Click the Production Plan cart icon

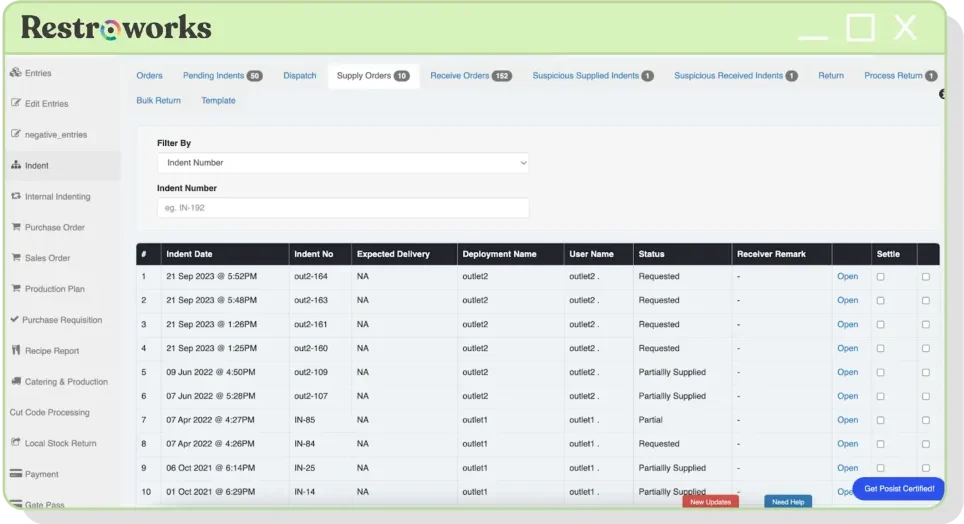click(x=16, y=288)
